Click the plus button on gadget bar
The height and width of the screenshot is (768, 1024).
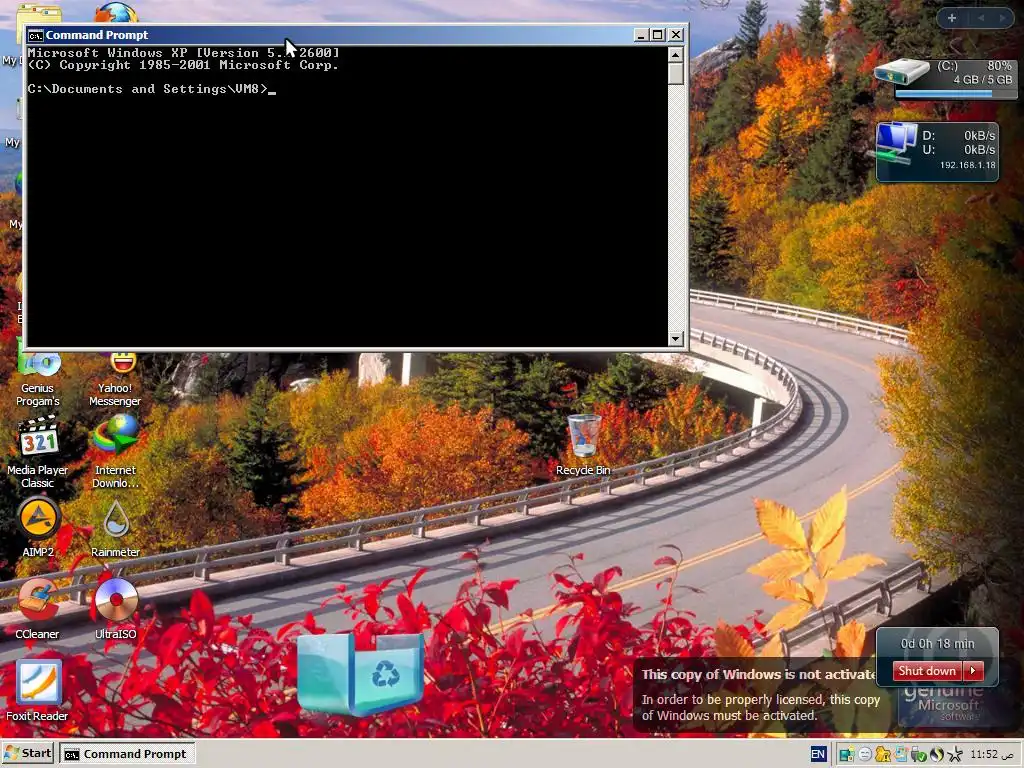[x=952, y=18]
